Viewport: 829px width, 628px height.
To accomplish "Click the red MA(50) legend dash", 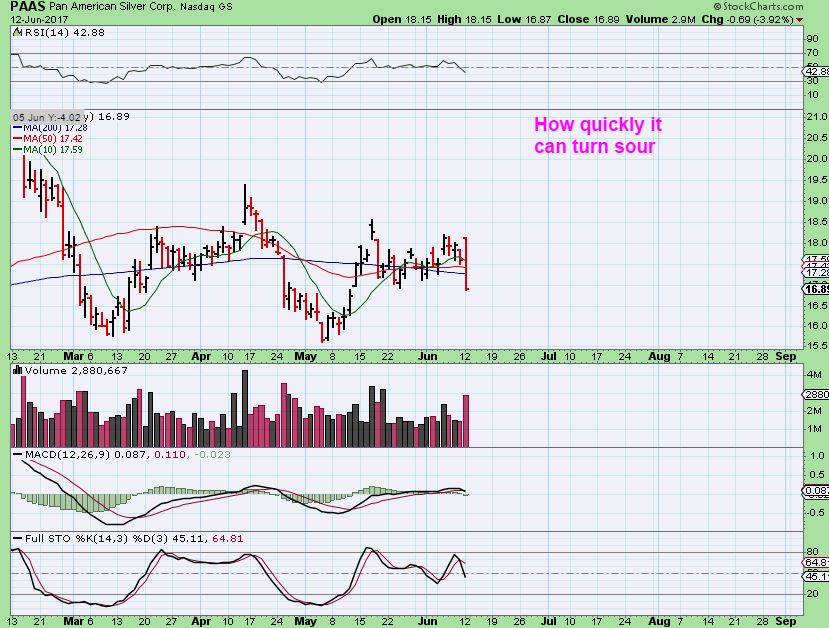I will coord(17,138).
